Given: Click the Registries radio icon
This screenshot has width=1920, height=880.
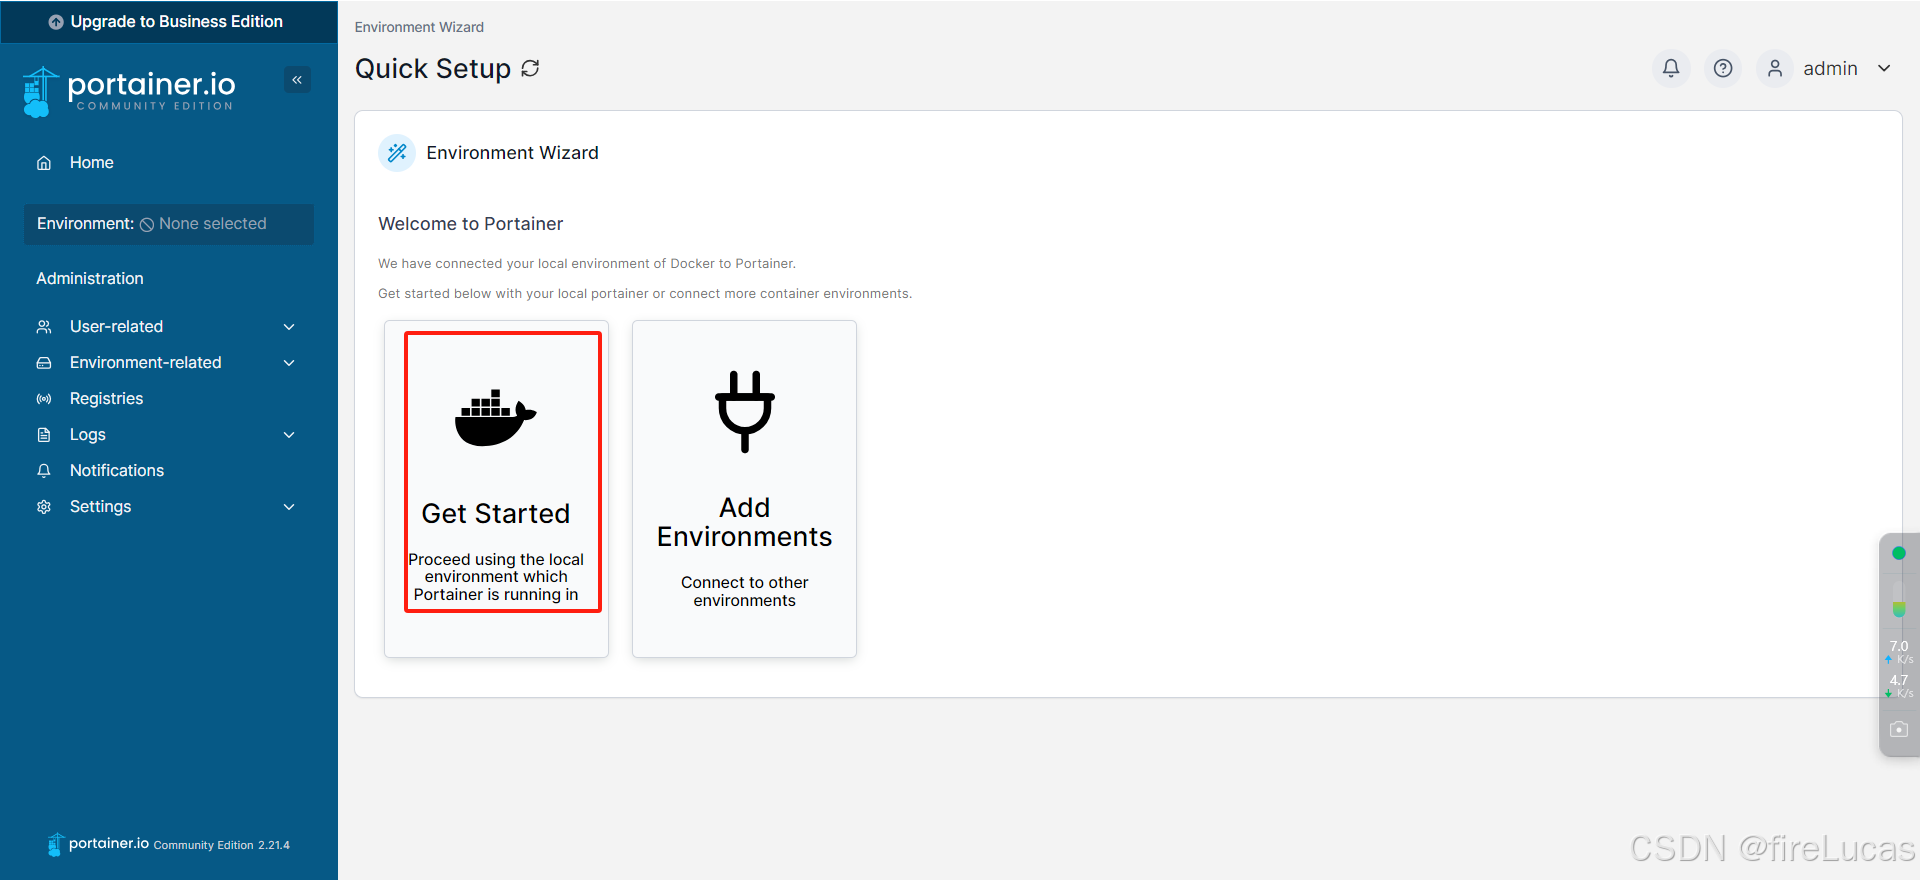Looking at the screenshot, I should point(44,399).
